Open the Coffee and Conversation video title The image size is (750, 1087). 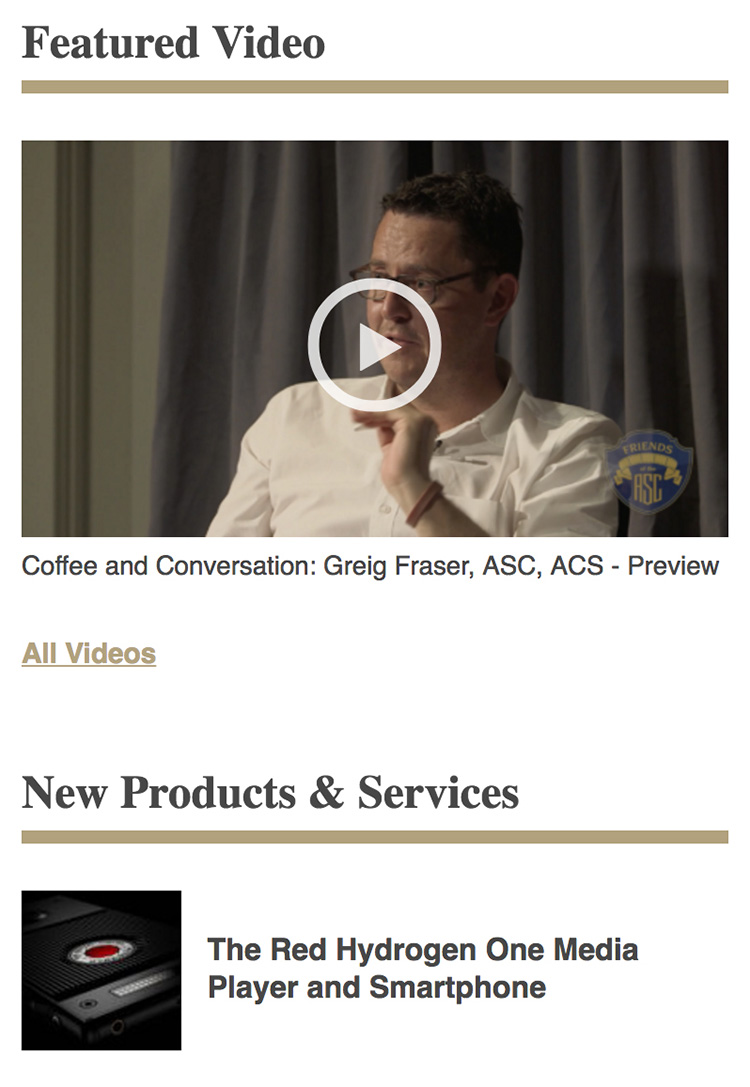pos(370,566)
